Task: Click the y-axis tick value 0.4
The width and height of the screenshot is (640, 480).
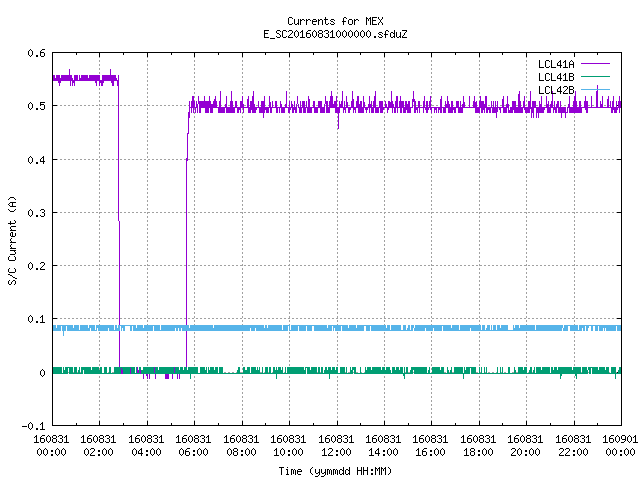Action: click(x=36, y=160)
